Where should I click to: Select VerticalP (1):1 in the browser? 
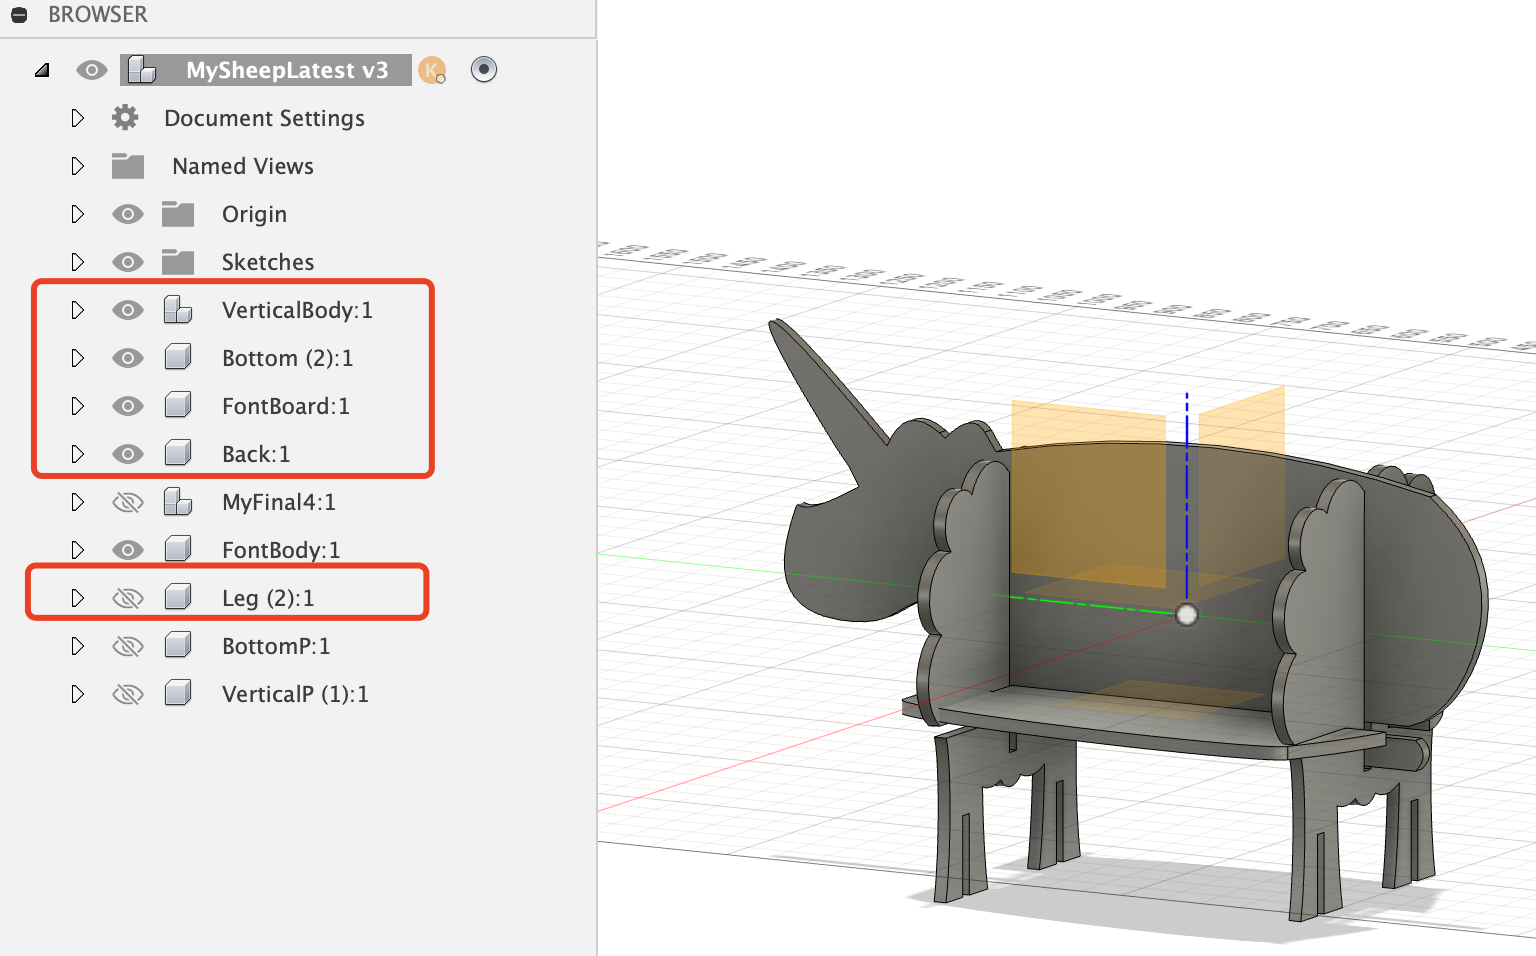(x=295, y=694)
